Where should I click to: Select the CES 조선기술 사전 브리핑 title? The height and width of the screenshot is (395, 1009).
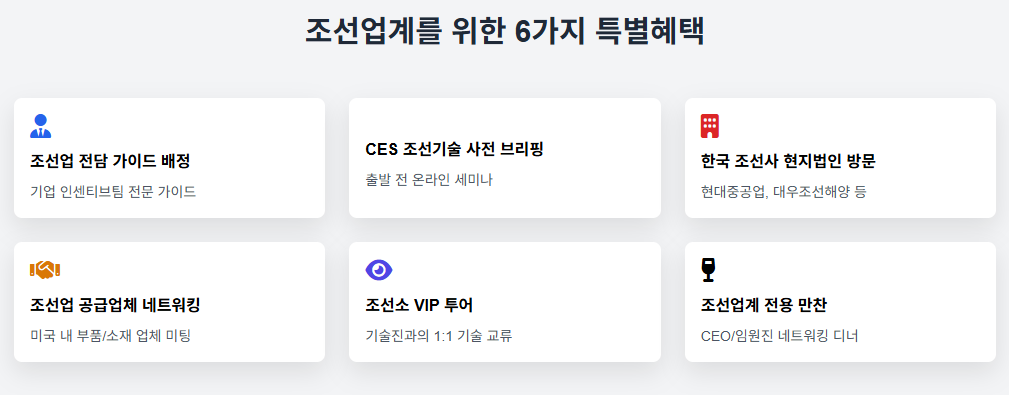pos(454,150)
